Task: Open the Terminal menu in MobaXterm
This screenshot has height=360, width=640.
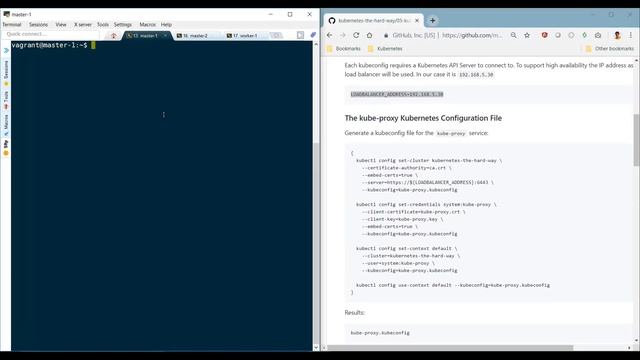Action: [11, 24]
